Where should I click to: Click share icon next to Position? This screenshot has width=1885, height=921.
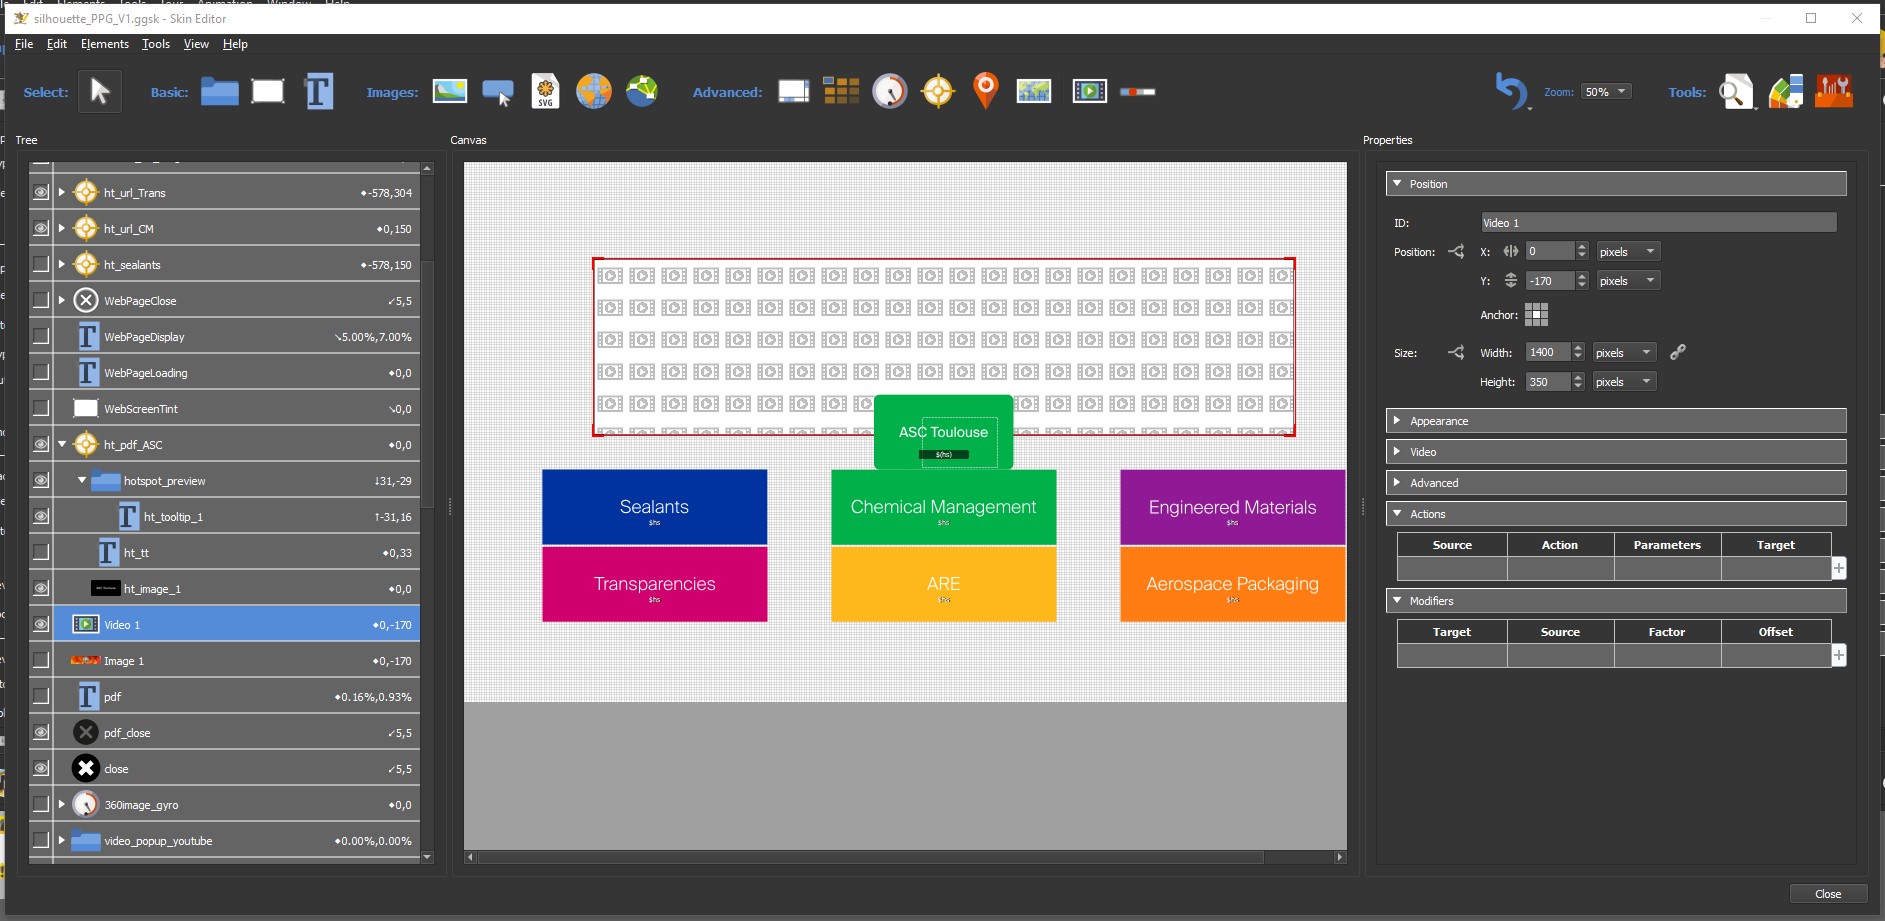pos(1456,252)
